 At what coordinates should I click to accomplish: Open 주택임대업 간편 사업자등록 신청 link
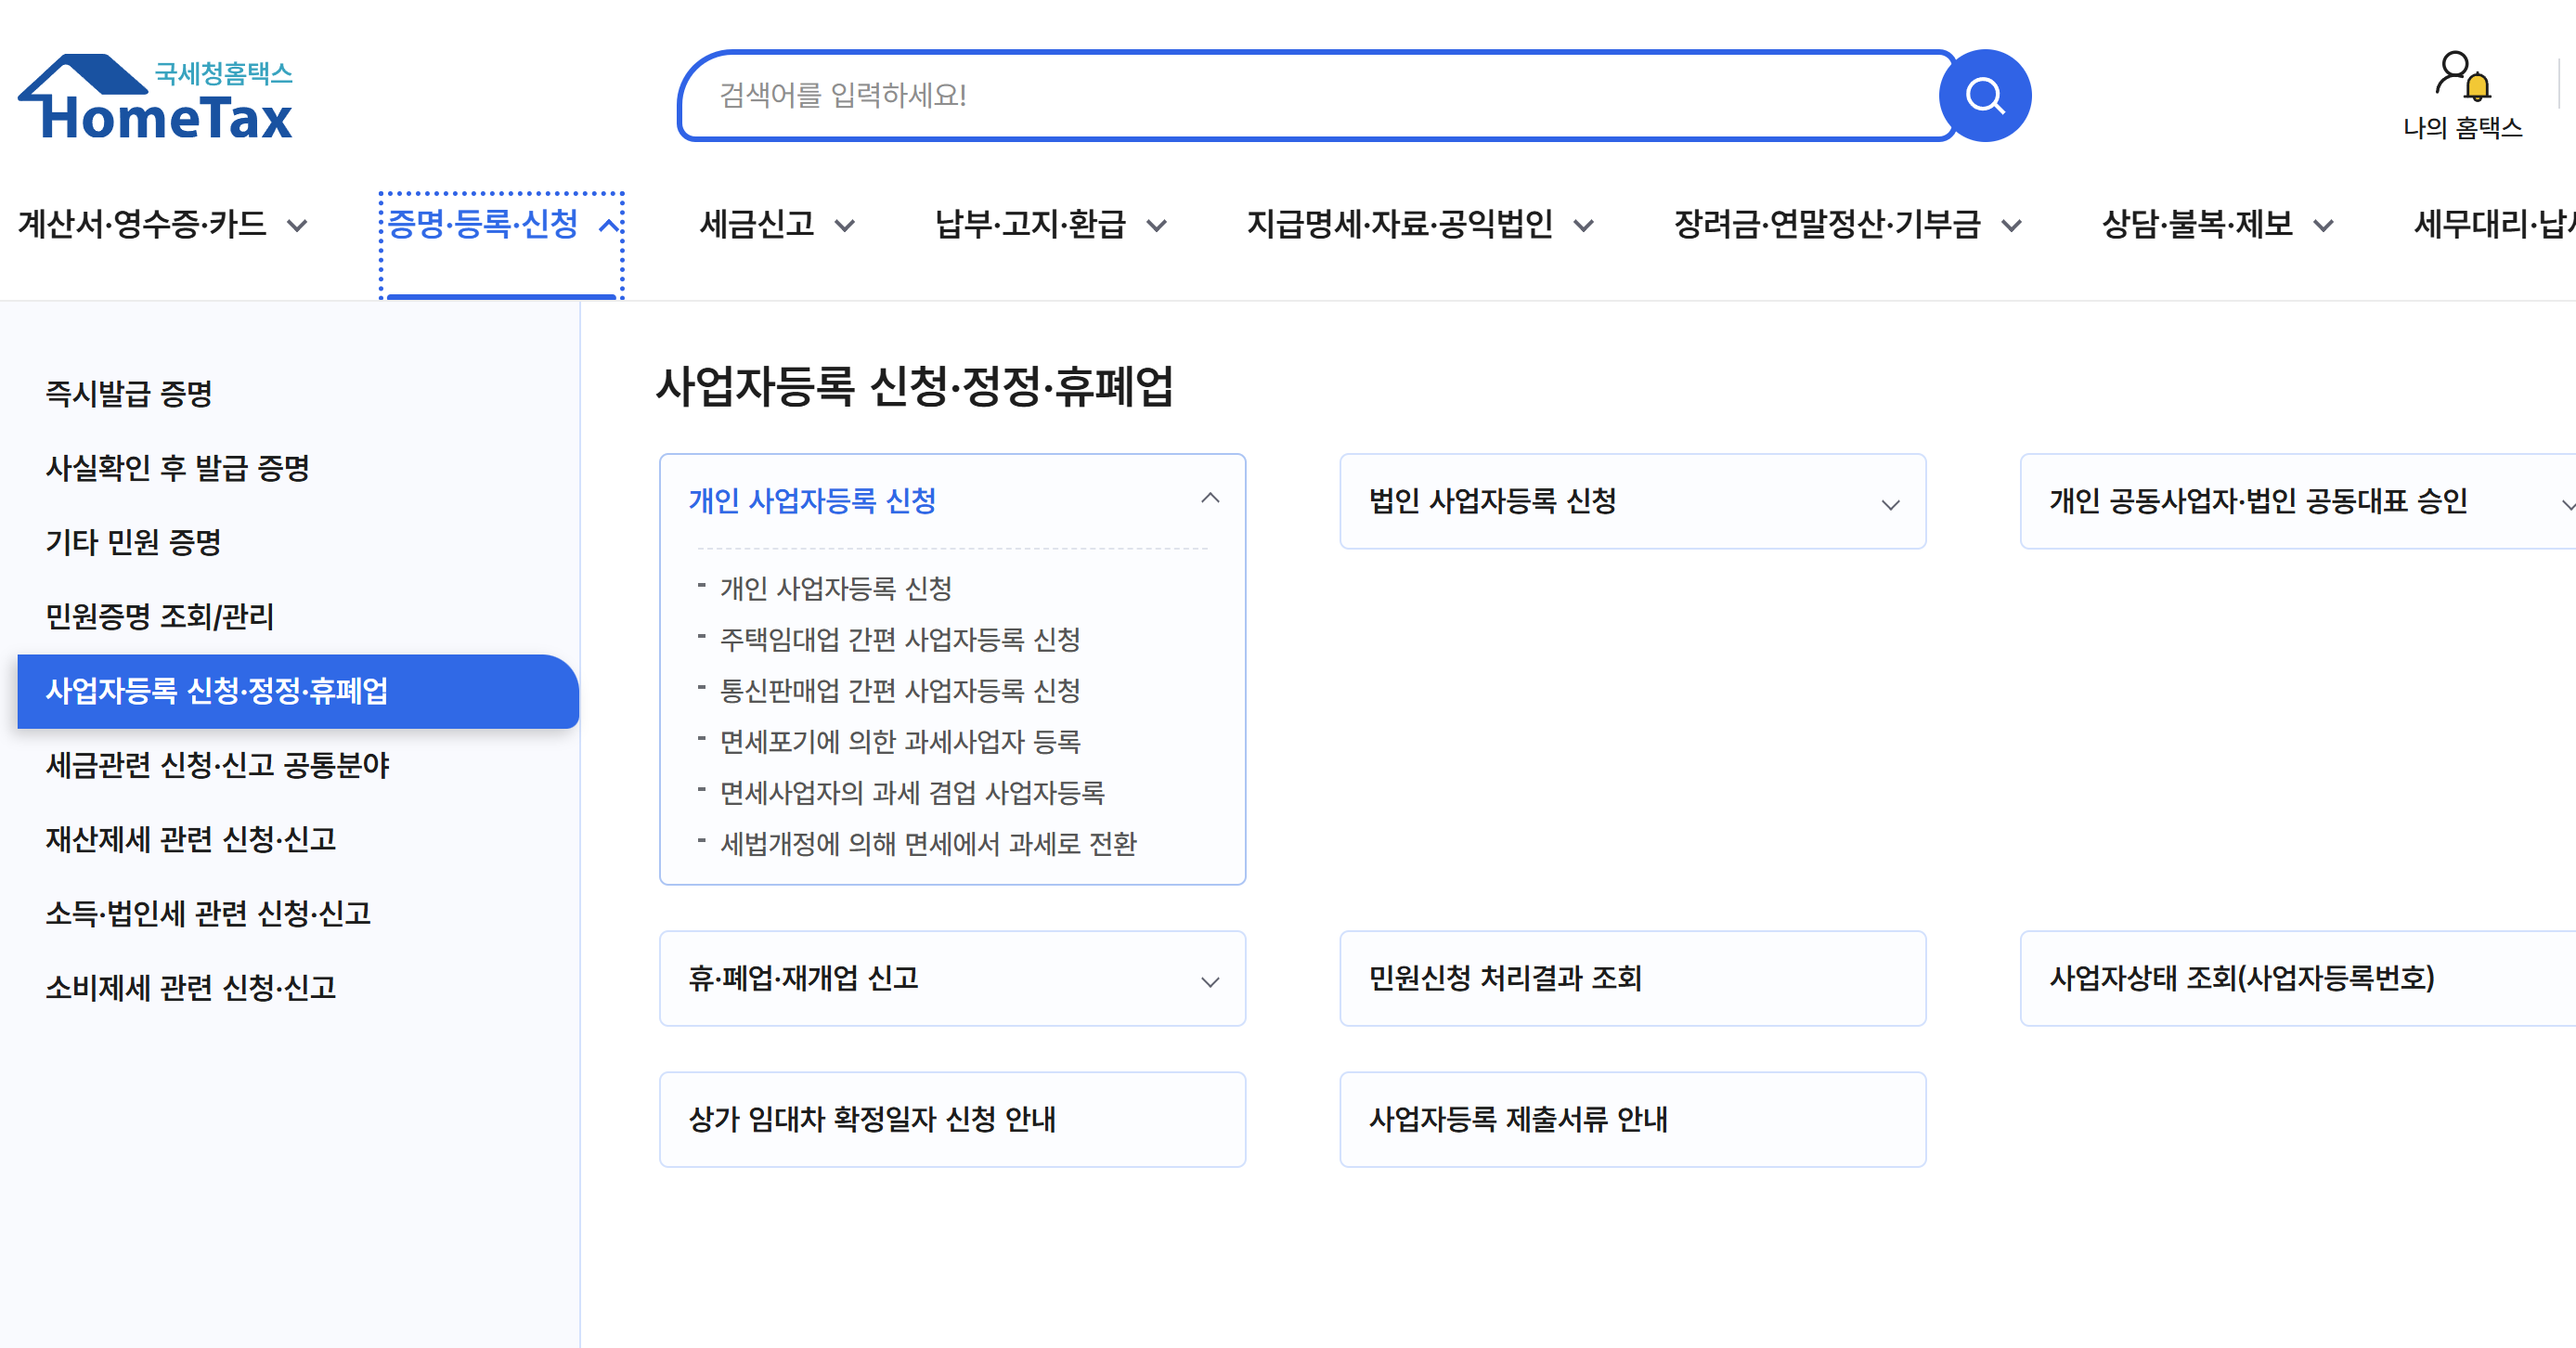[899, 639]
